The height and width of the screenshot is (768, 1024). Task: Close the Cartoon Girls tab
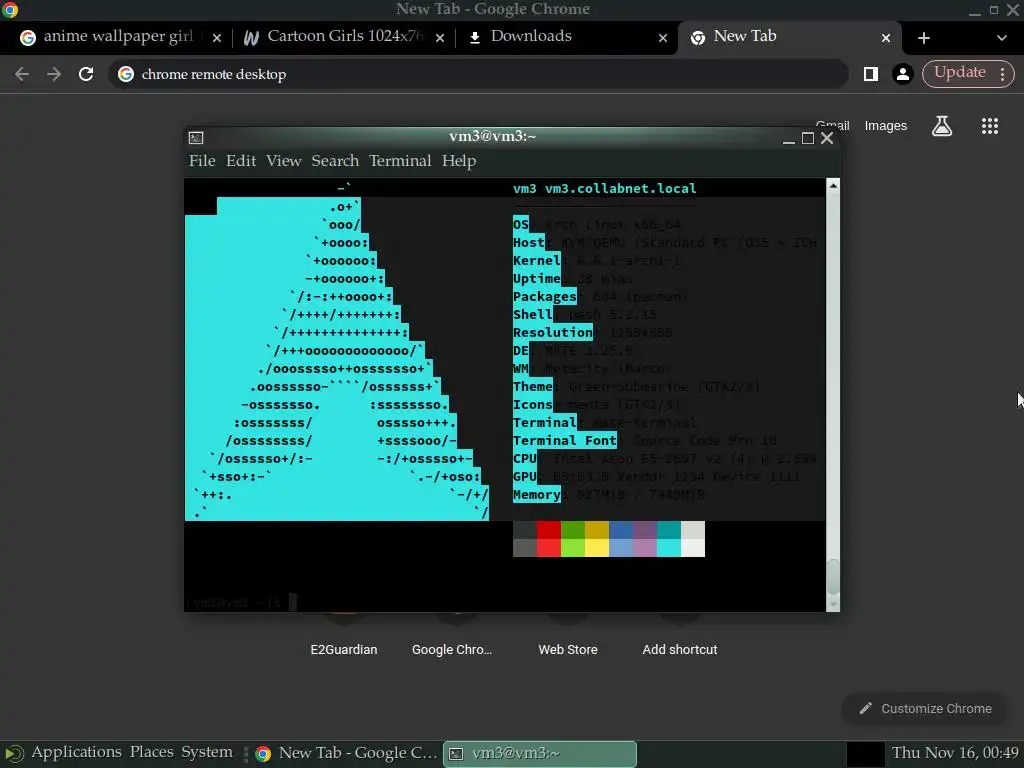(x=440, y=38)
